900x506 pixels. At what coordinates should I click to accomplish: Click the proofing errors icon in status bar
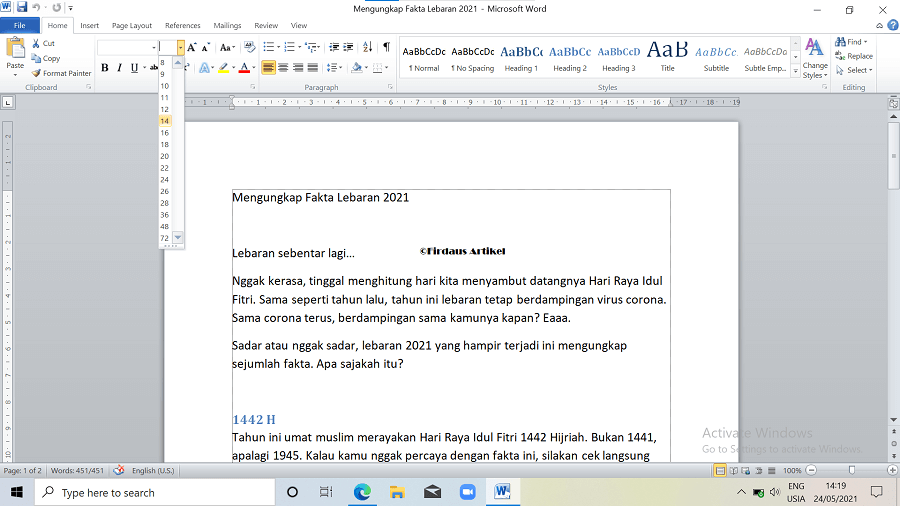(x=119, y=470)
